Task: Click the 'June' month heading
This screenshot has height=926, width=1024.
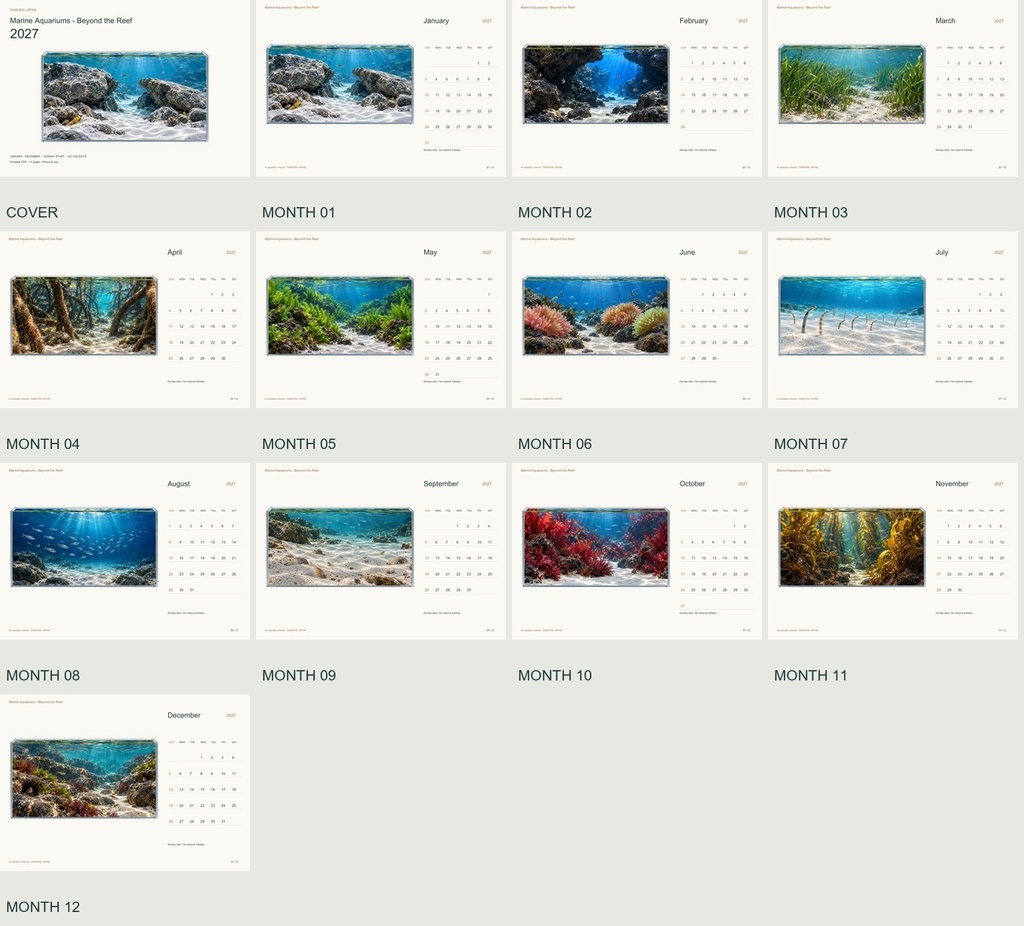Action: (687, 252)
